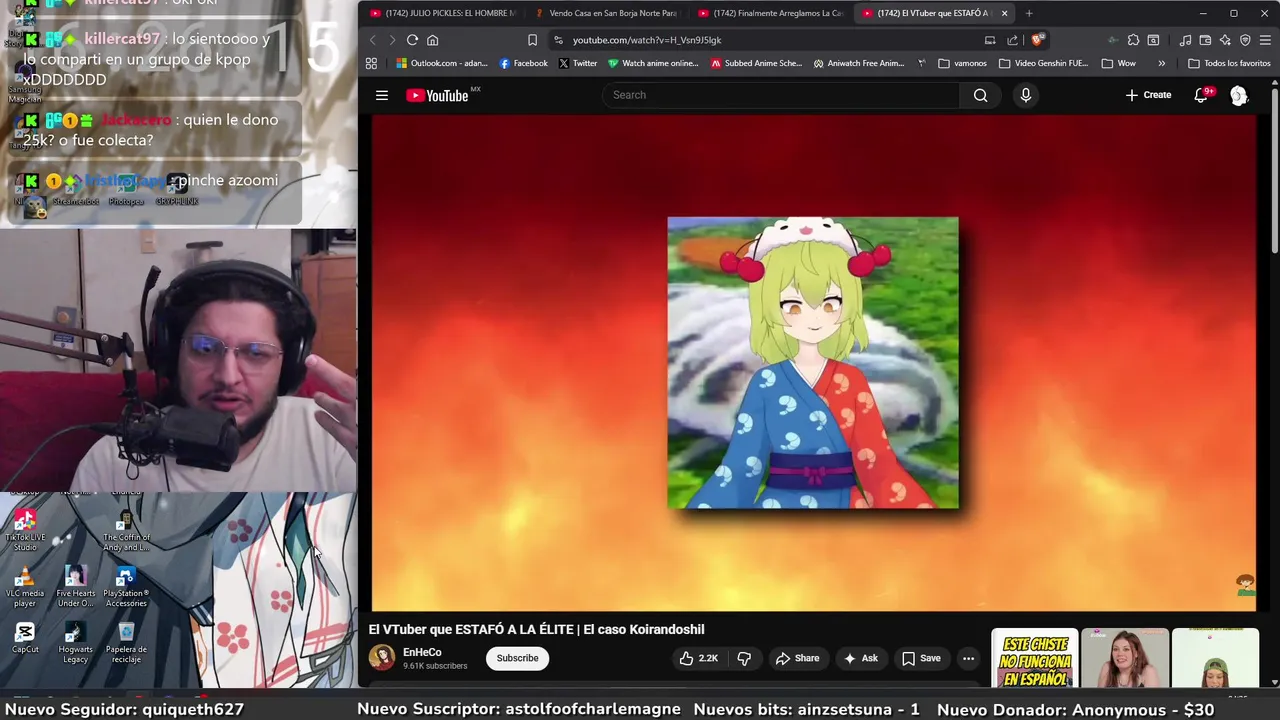The image size is (1280, 720).
Task: Select the Five Hearts Under One desktop icon
Action: pos(75,587)
